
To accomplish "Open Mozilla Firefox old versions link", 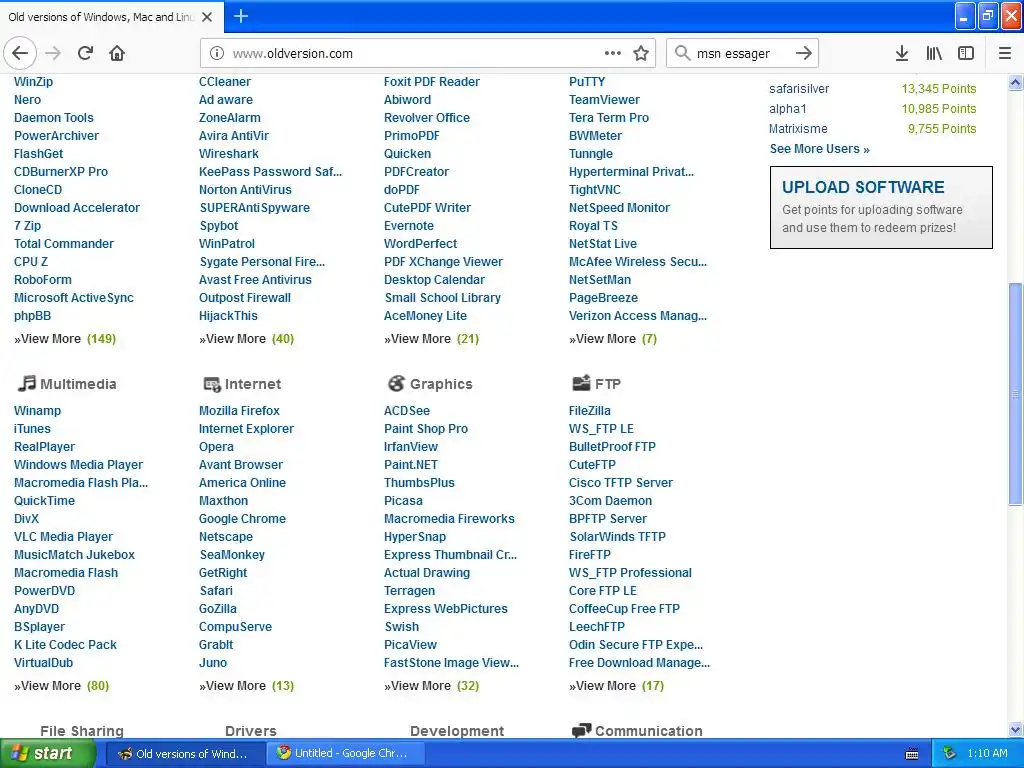I will tap(239, 411).
